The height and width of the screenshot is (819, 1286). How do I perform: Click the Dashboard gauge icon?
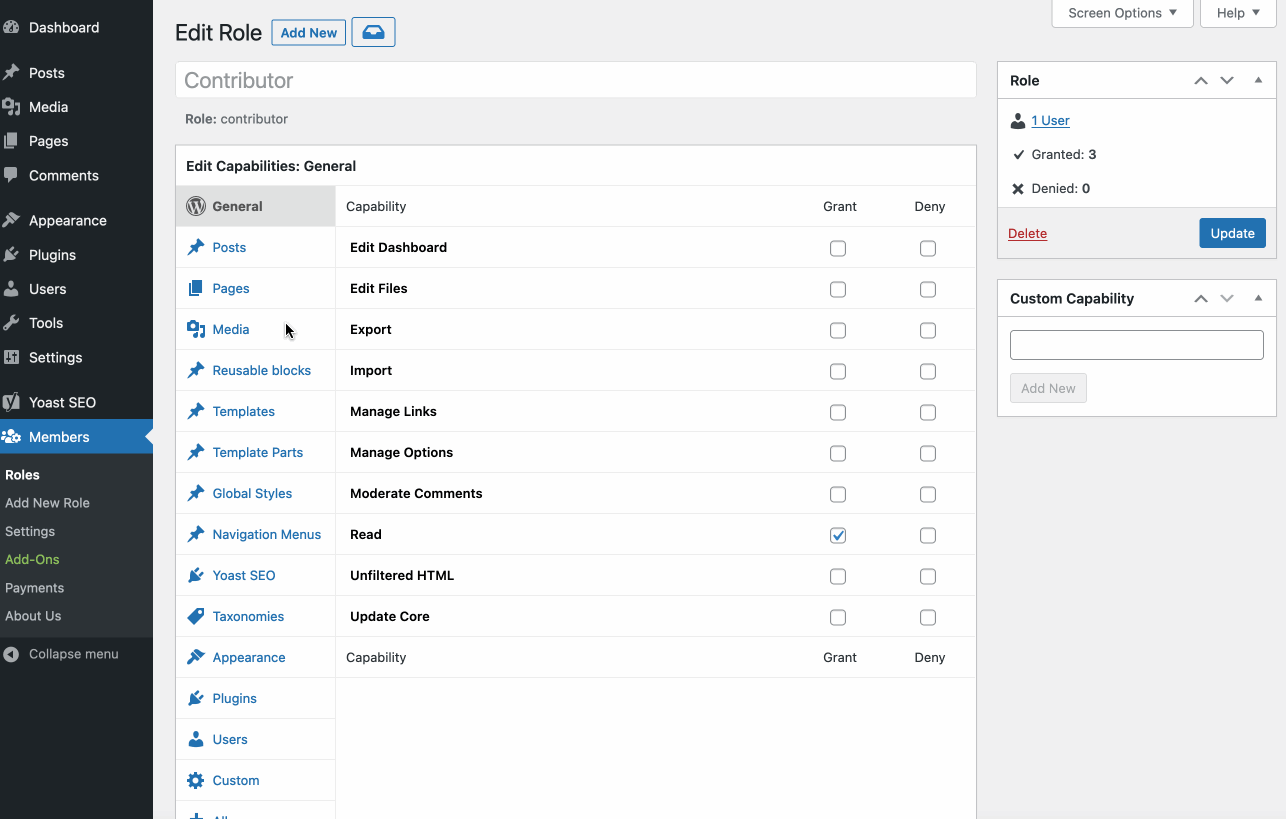pyautogui.click(x=11, y=28)
